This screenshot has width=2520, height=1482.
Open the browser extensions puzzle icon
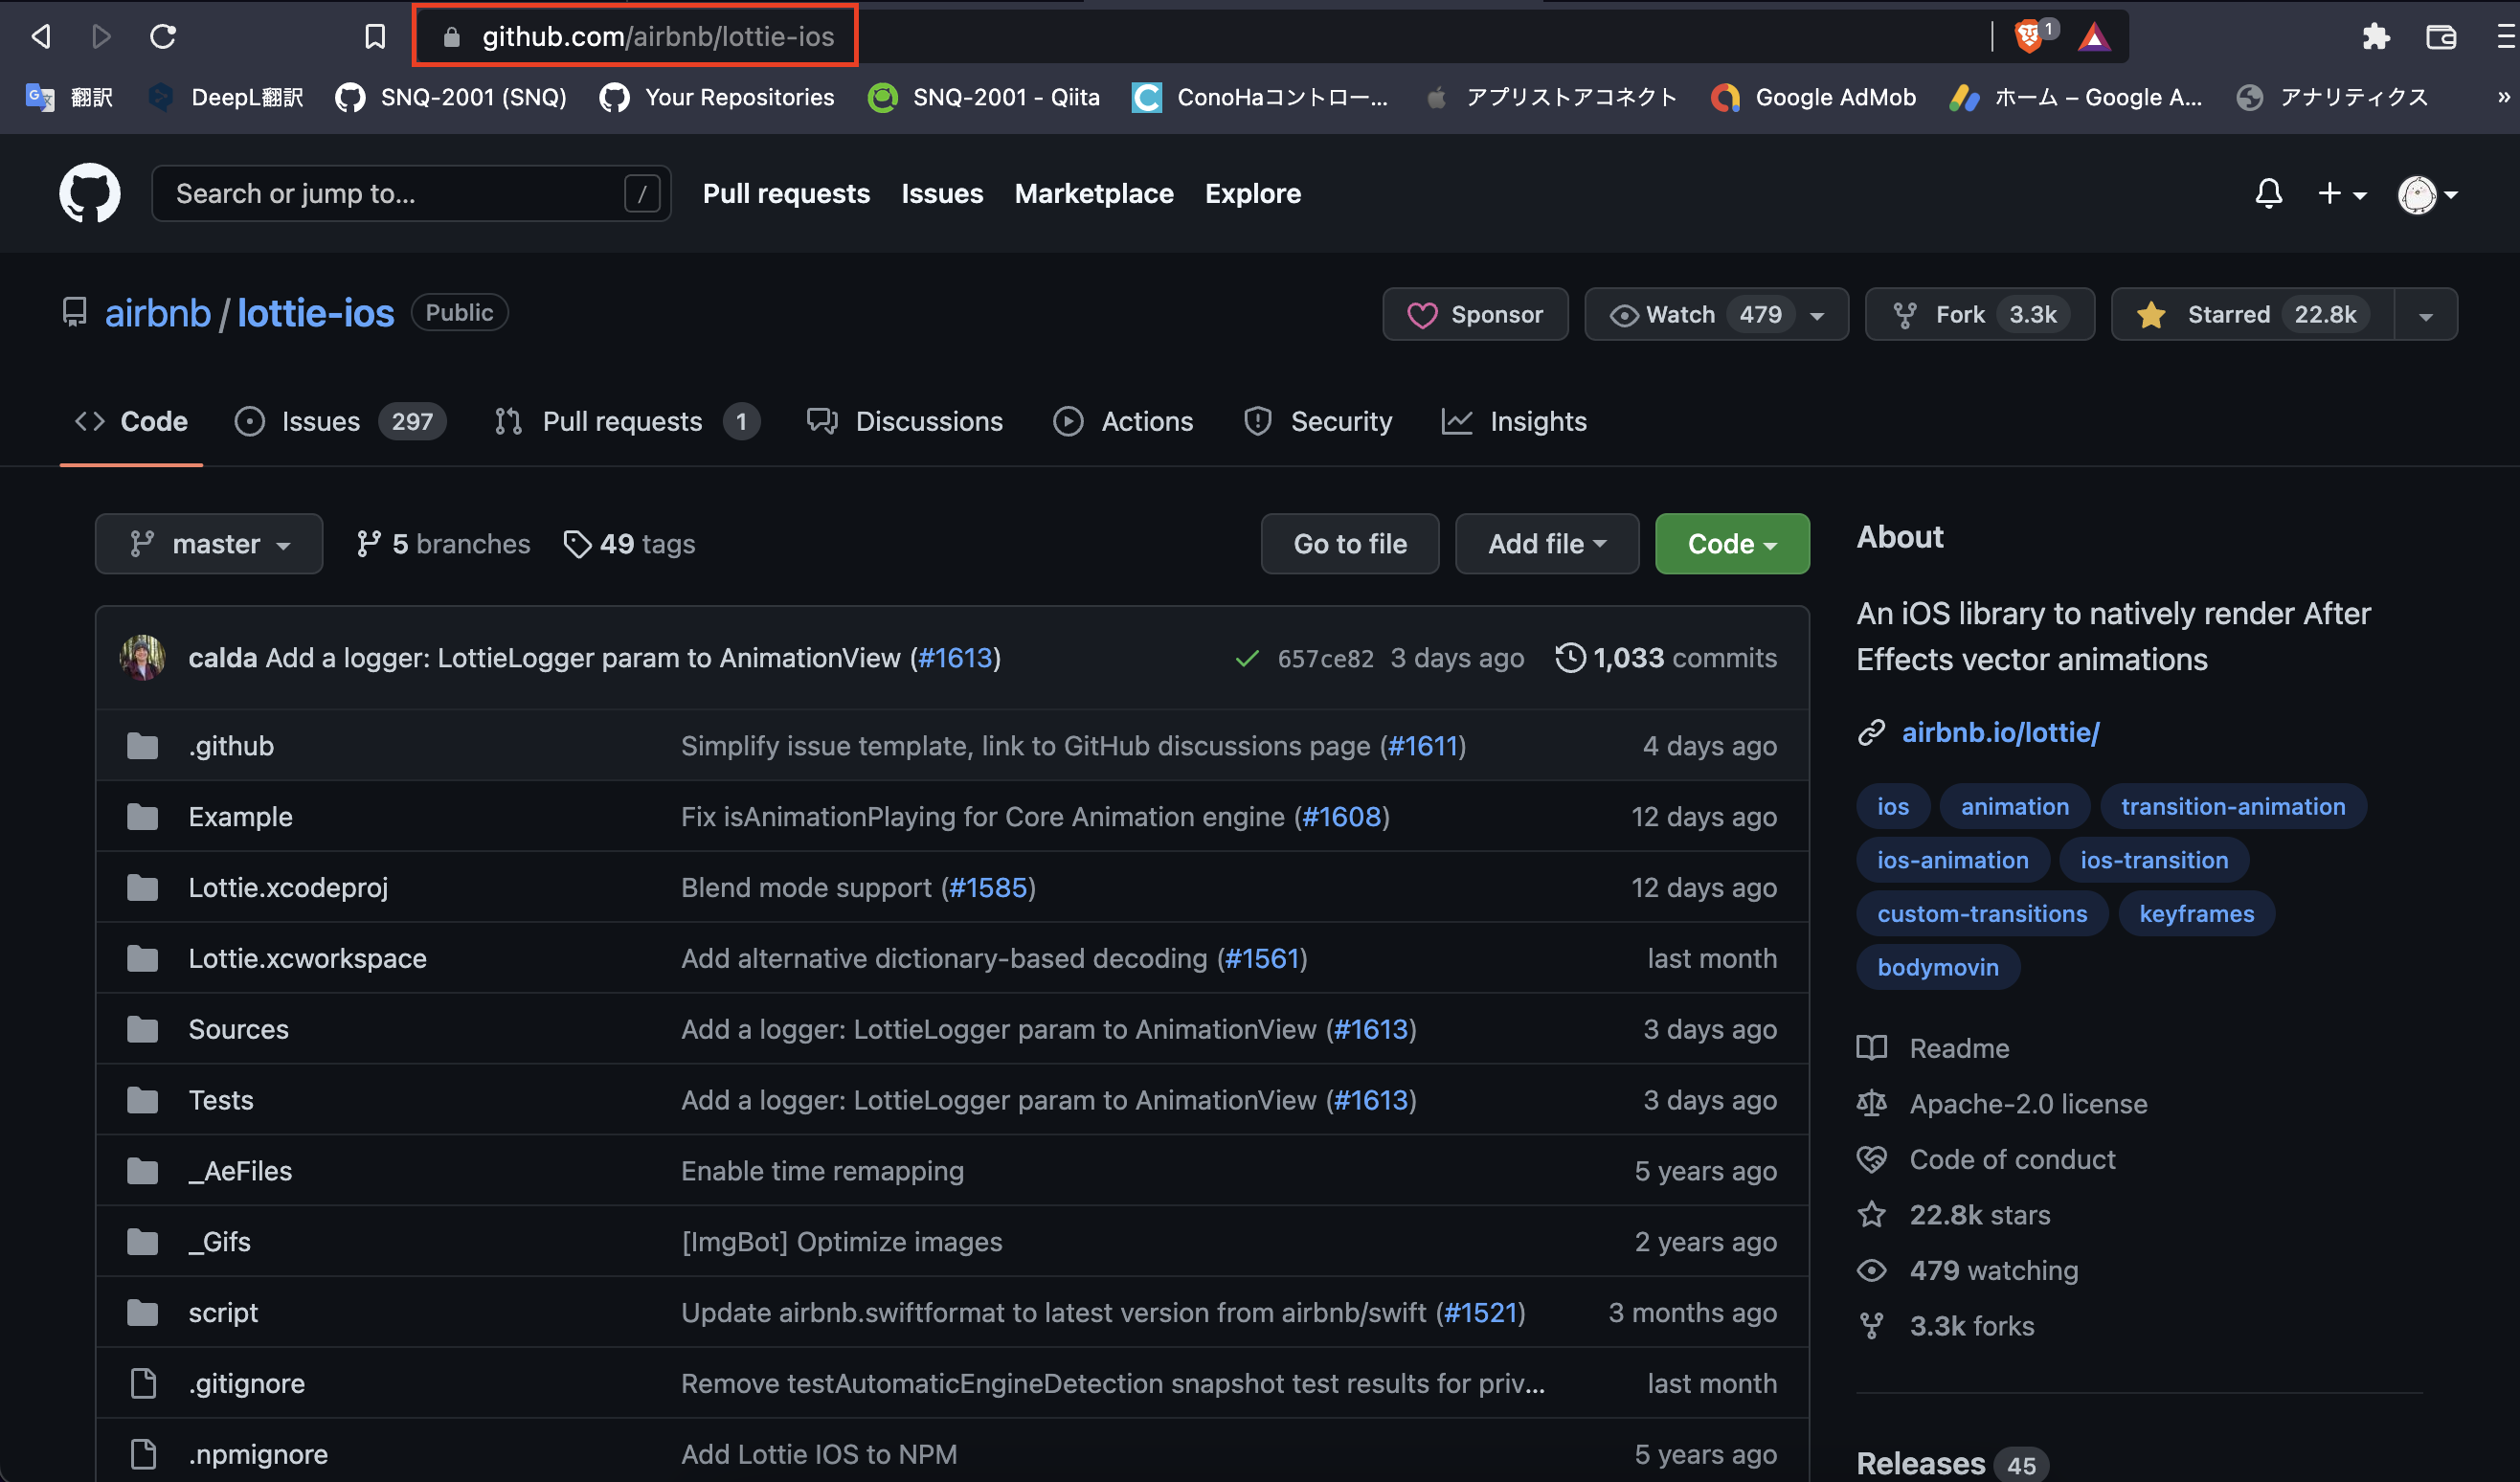coord(2376,37)
